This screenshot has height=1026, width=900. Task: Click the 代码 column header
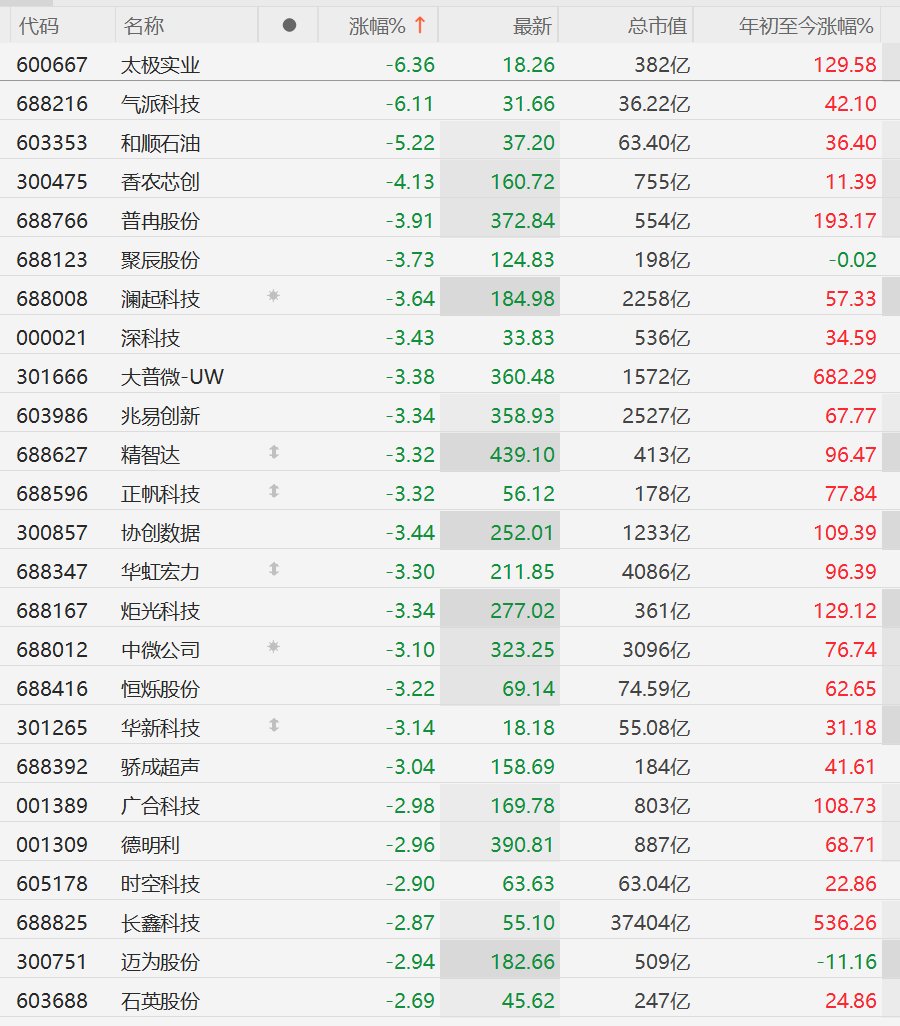(x=39, y=26)
